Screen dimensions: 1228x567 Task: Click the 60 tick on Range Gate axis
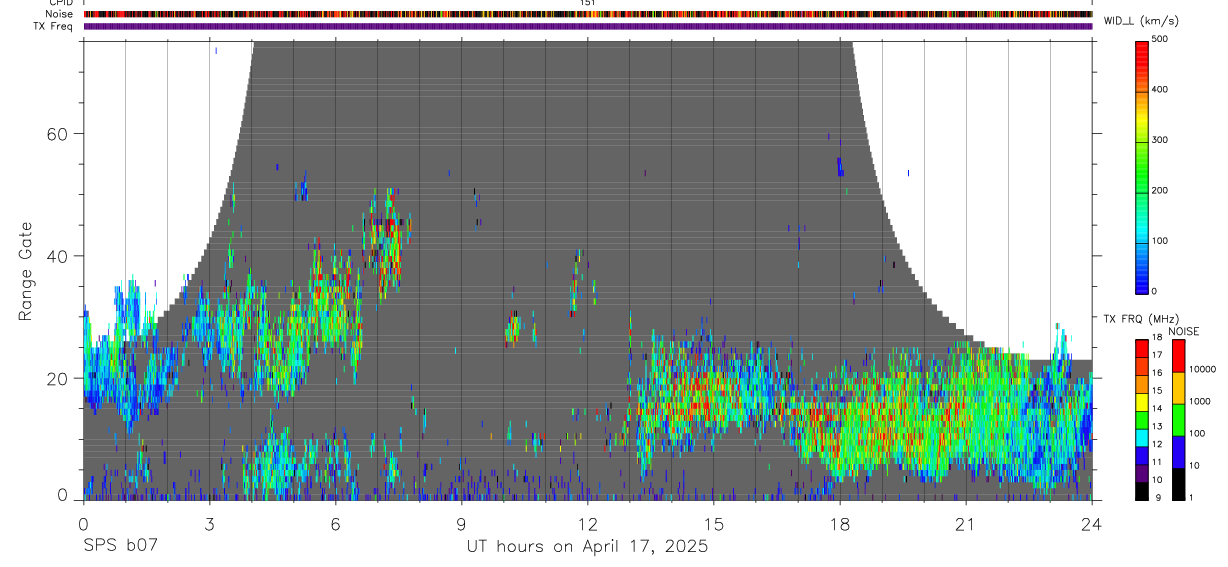[55, 134]
